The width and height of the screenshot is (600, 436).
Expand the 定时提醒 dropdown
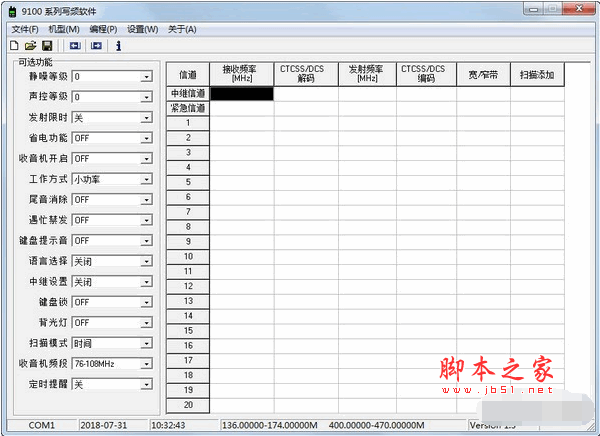[x=146, y=385]
